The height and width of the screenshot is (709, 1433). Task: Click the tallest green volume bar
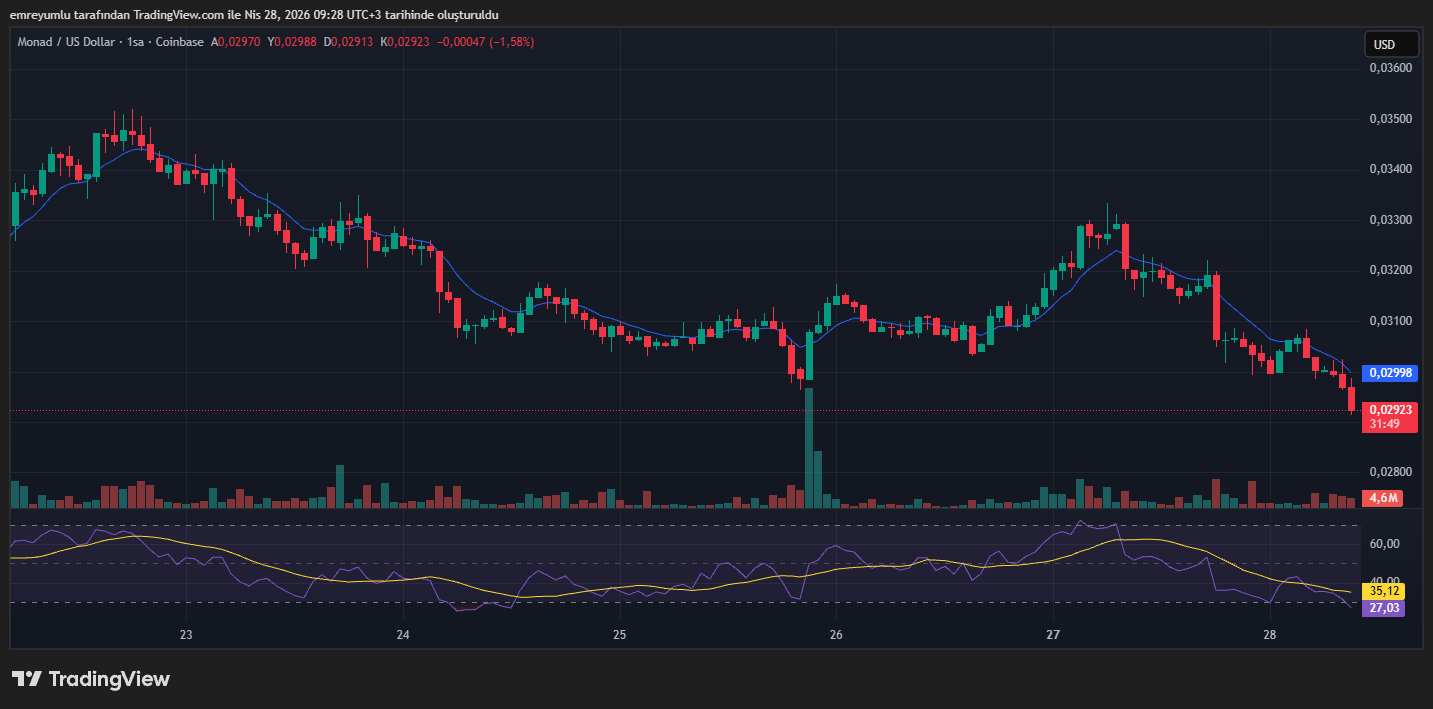click(808, 450)
